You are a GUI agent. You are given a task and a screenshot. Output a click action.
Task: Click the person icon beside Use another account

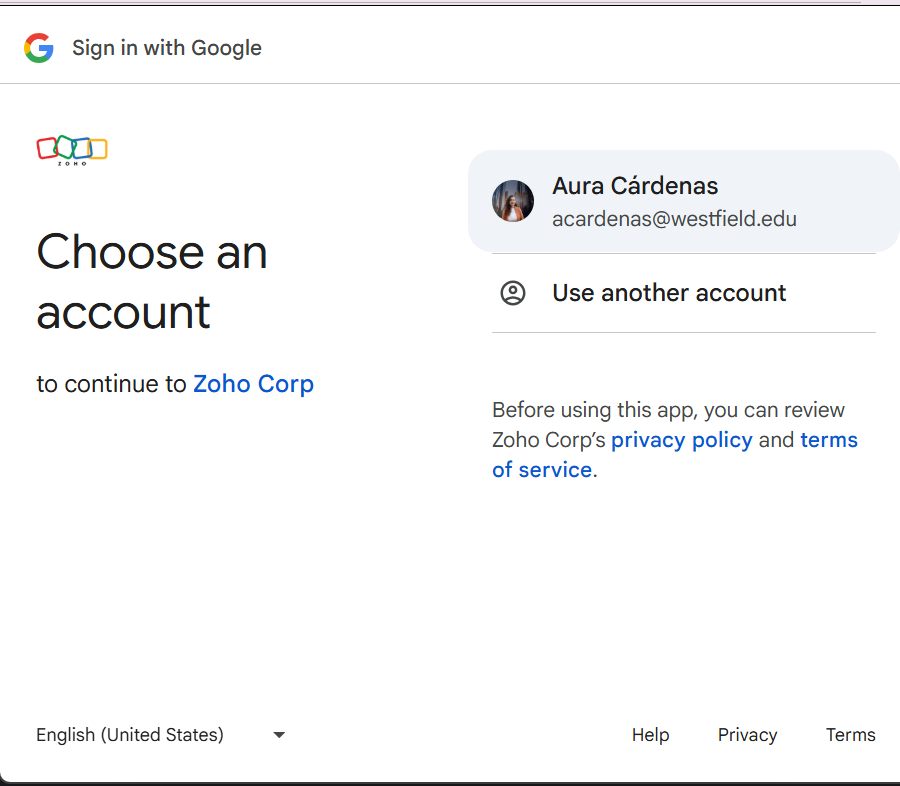coord(513,293)
